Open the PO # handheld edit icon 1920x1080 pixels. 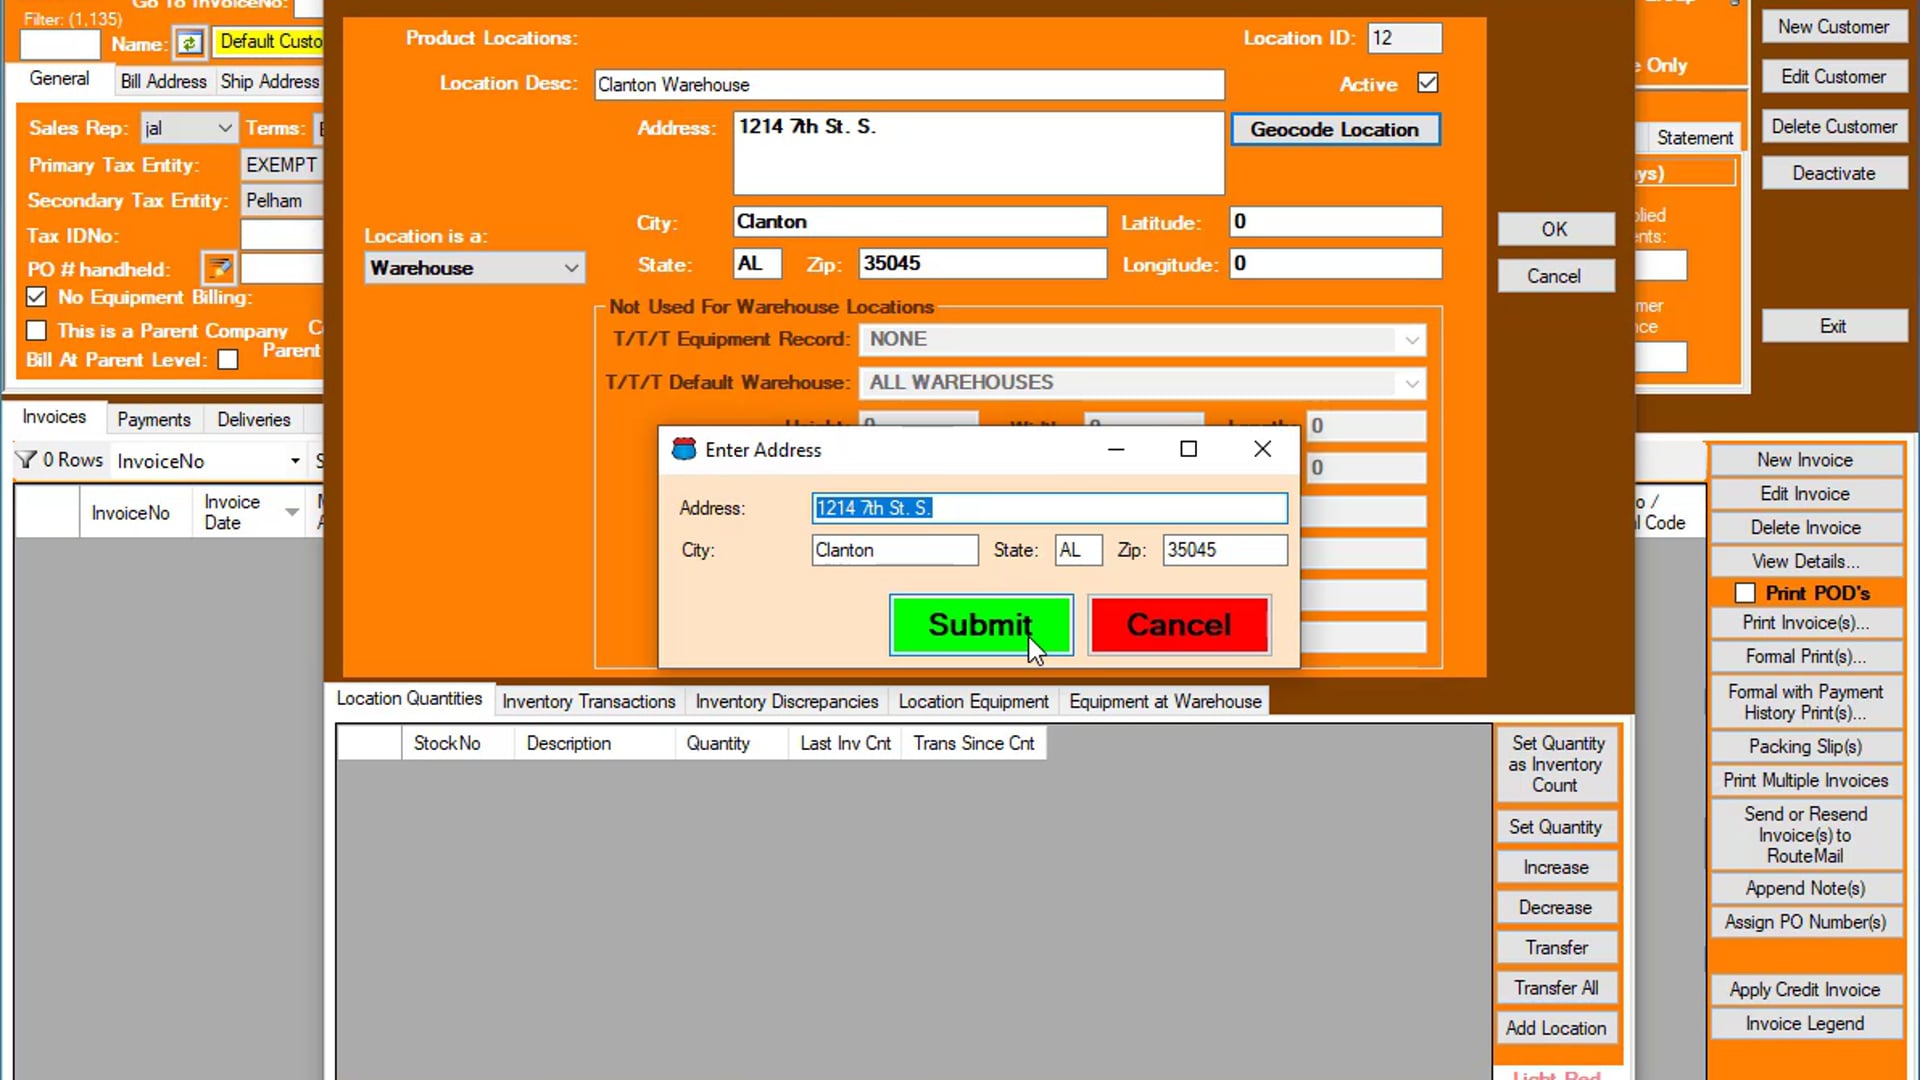[x=218, y=268]
